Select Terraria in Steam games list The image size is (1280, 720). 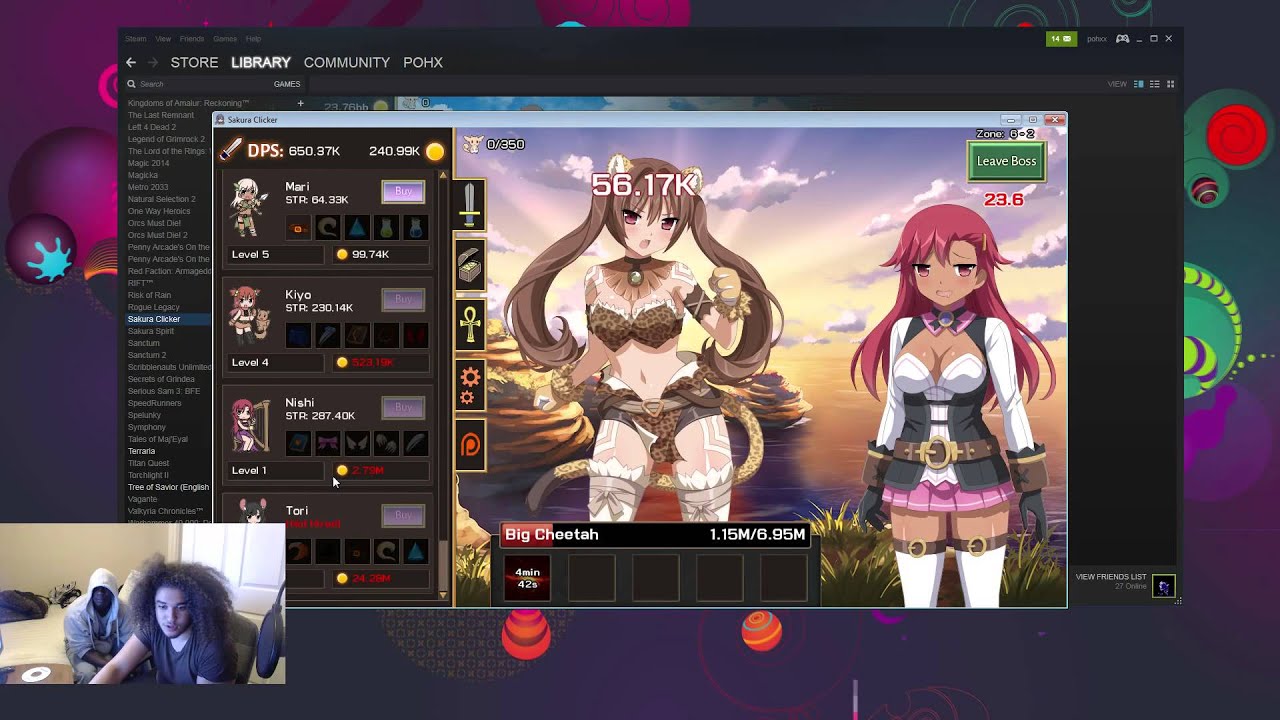point(141,451)
